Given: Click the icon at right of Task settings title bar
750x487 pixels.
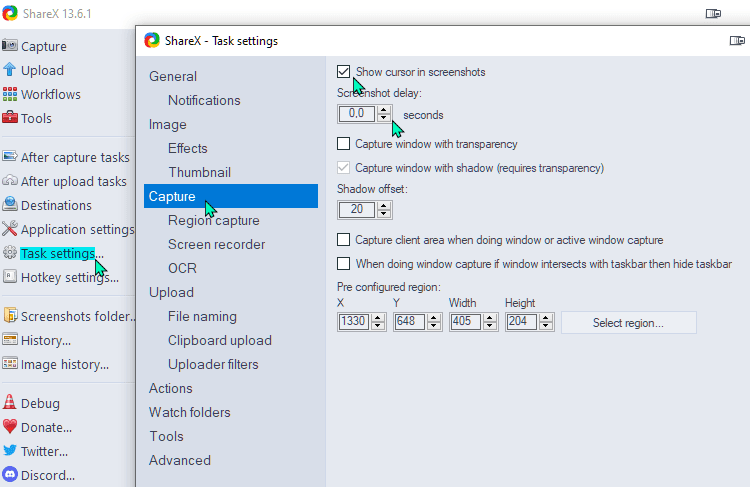Looking at the screenshot, I should [737, 41].
